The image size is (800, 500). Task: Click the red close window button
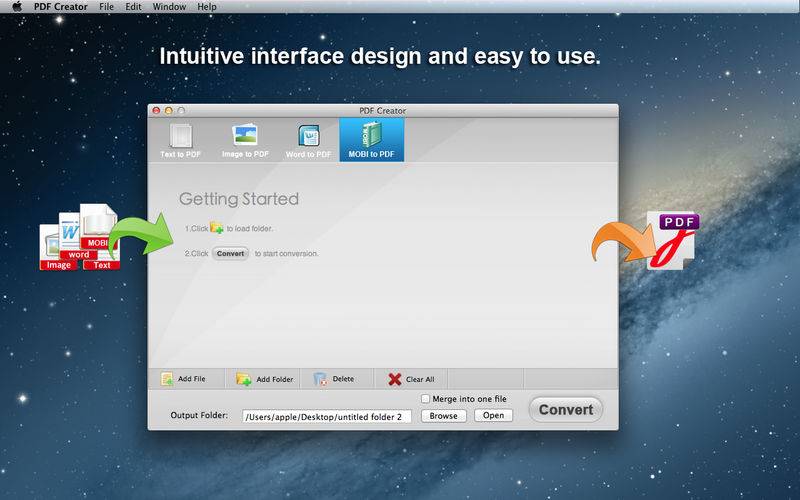coord(156,110)
